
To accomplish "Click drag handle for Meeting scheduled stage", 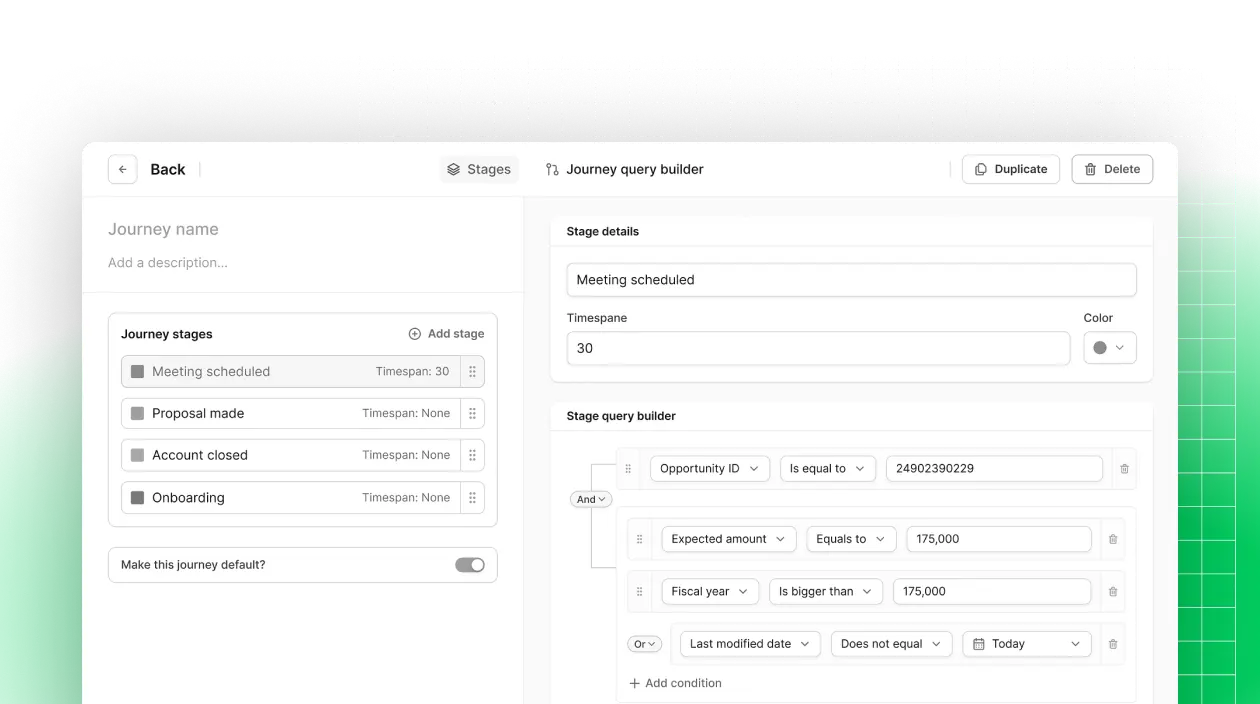I will [x=473, y=371].
